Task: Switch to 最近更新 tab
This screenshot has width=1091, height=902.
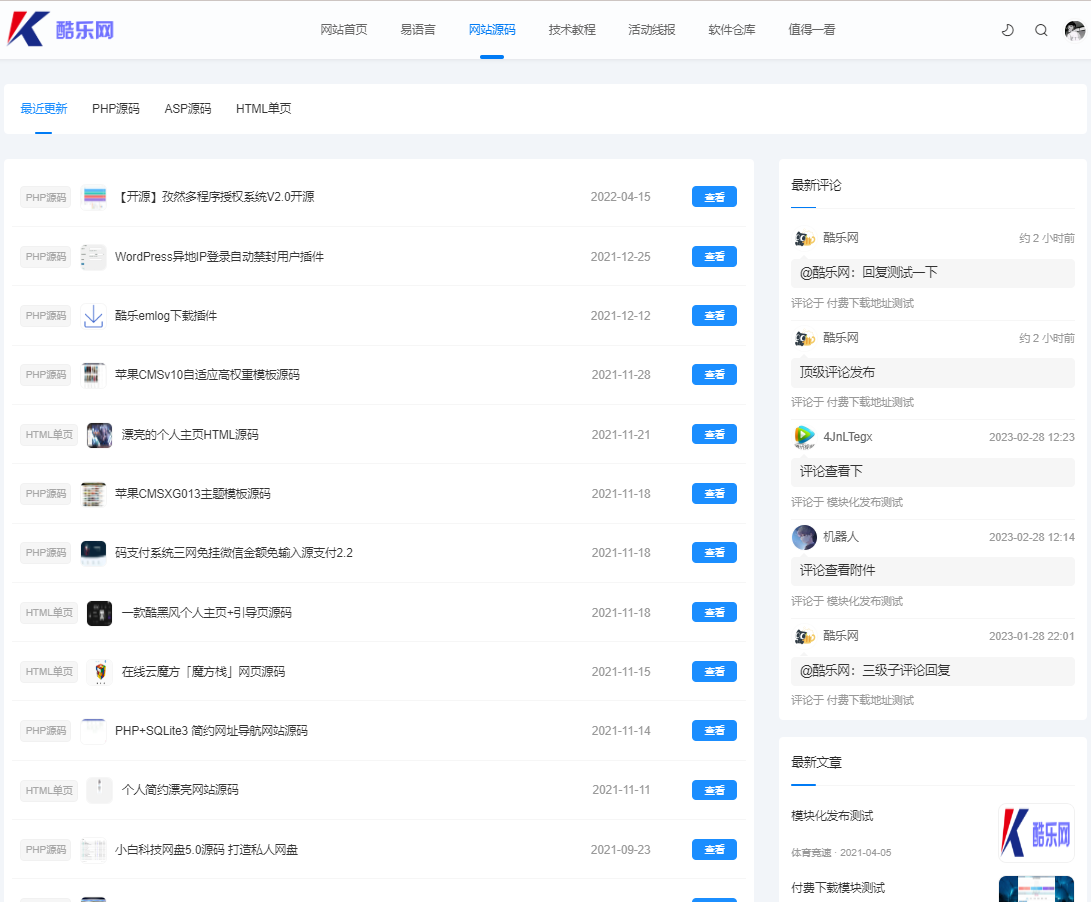Action: pyautogui.click(x=44, y=109)
